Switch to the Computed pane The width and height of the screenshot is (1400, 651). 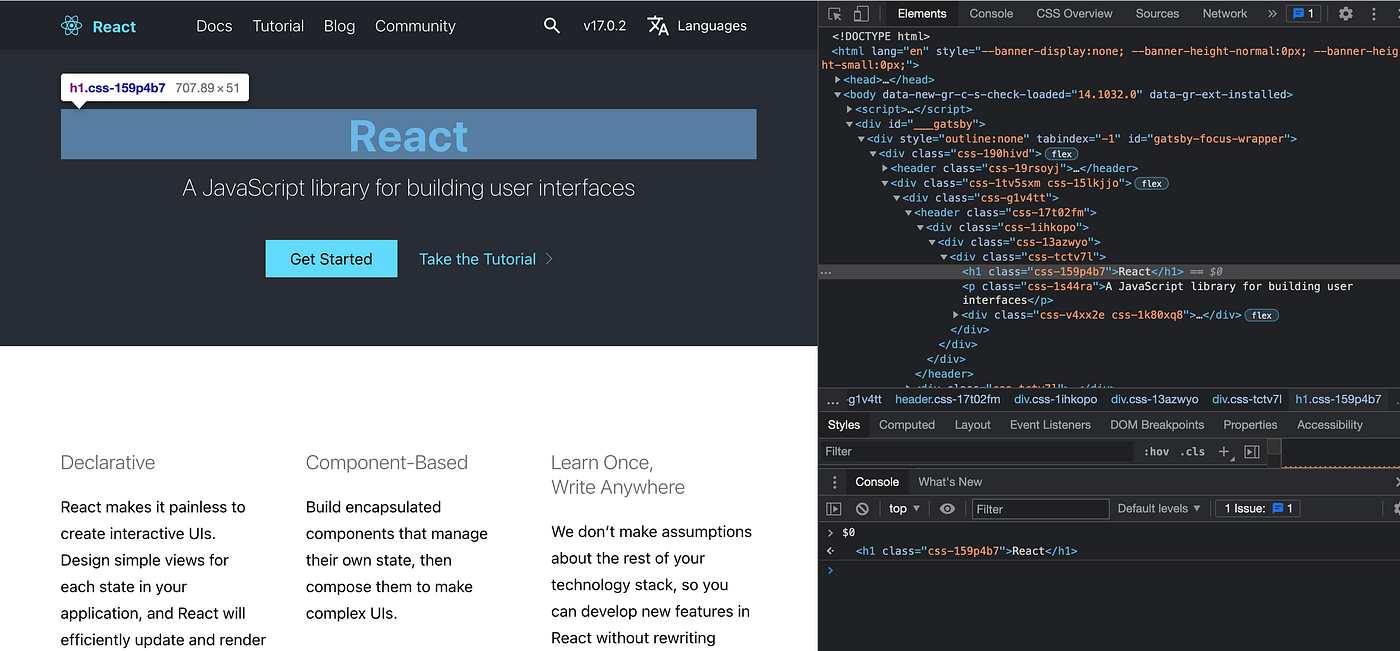pos(907,425)
